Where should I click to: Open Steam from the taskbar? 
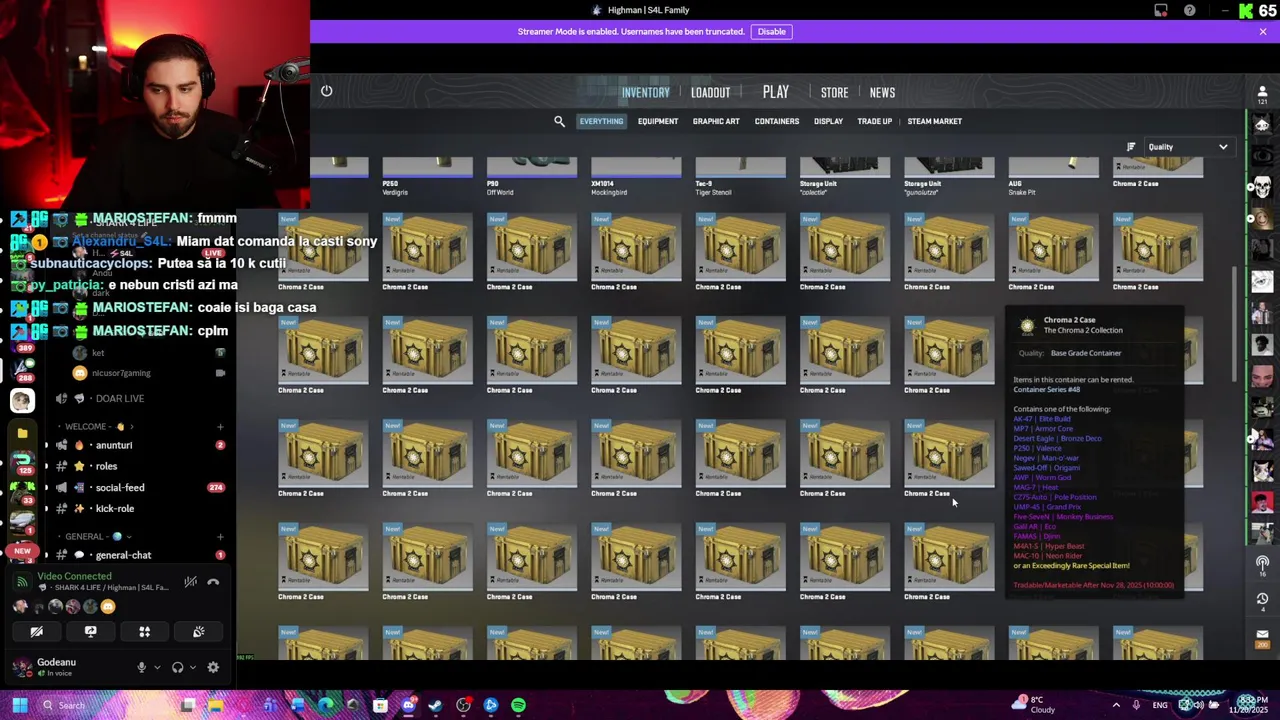[435, 705]
